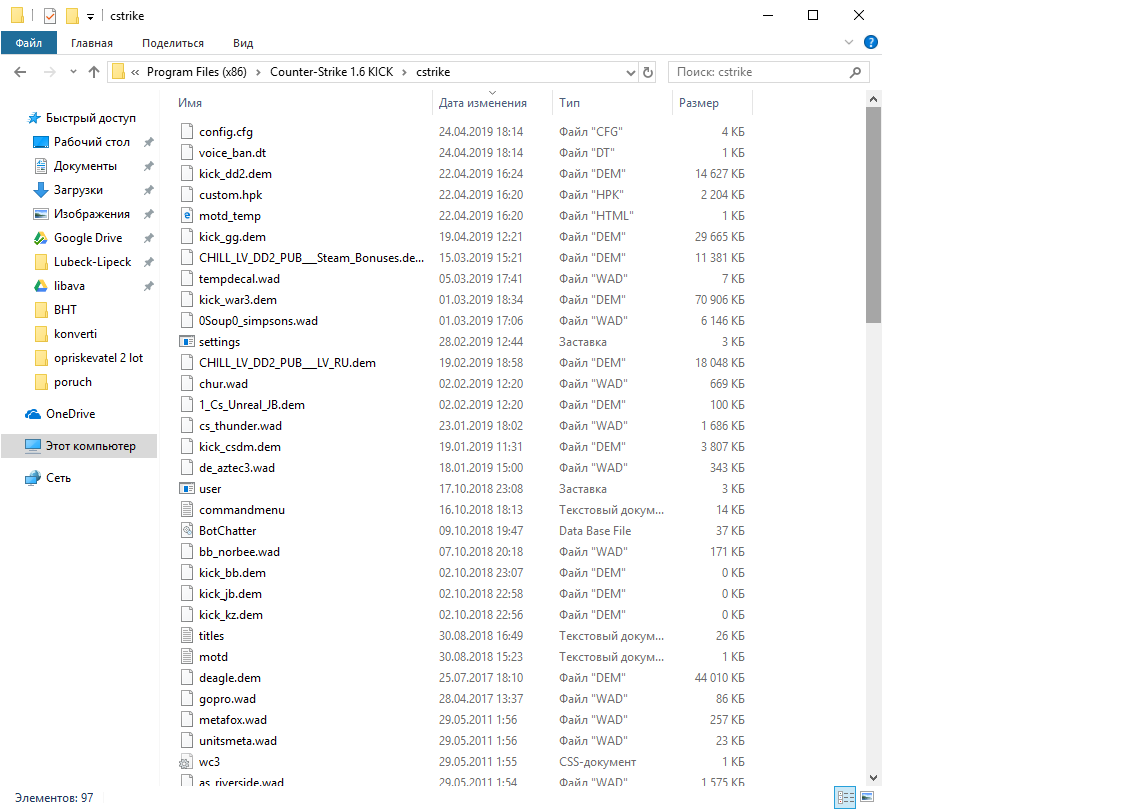Open the Поделиться ribbon tab
The image size is (1128, 810).
click(x=173, y=43)
